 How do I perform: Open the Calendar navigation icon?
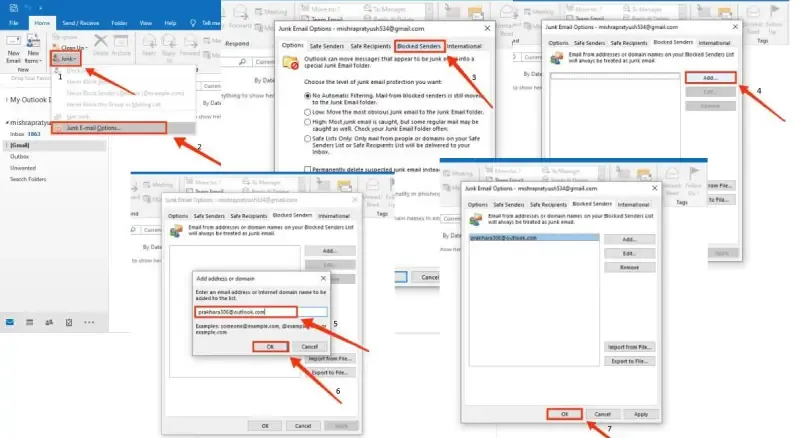(x=30, y=322)
